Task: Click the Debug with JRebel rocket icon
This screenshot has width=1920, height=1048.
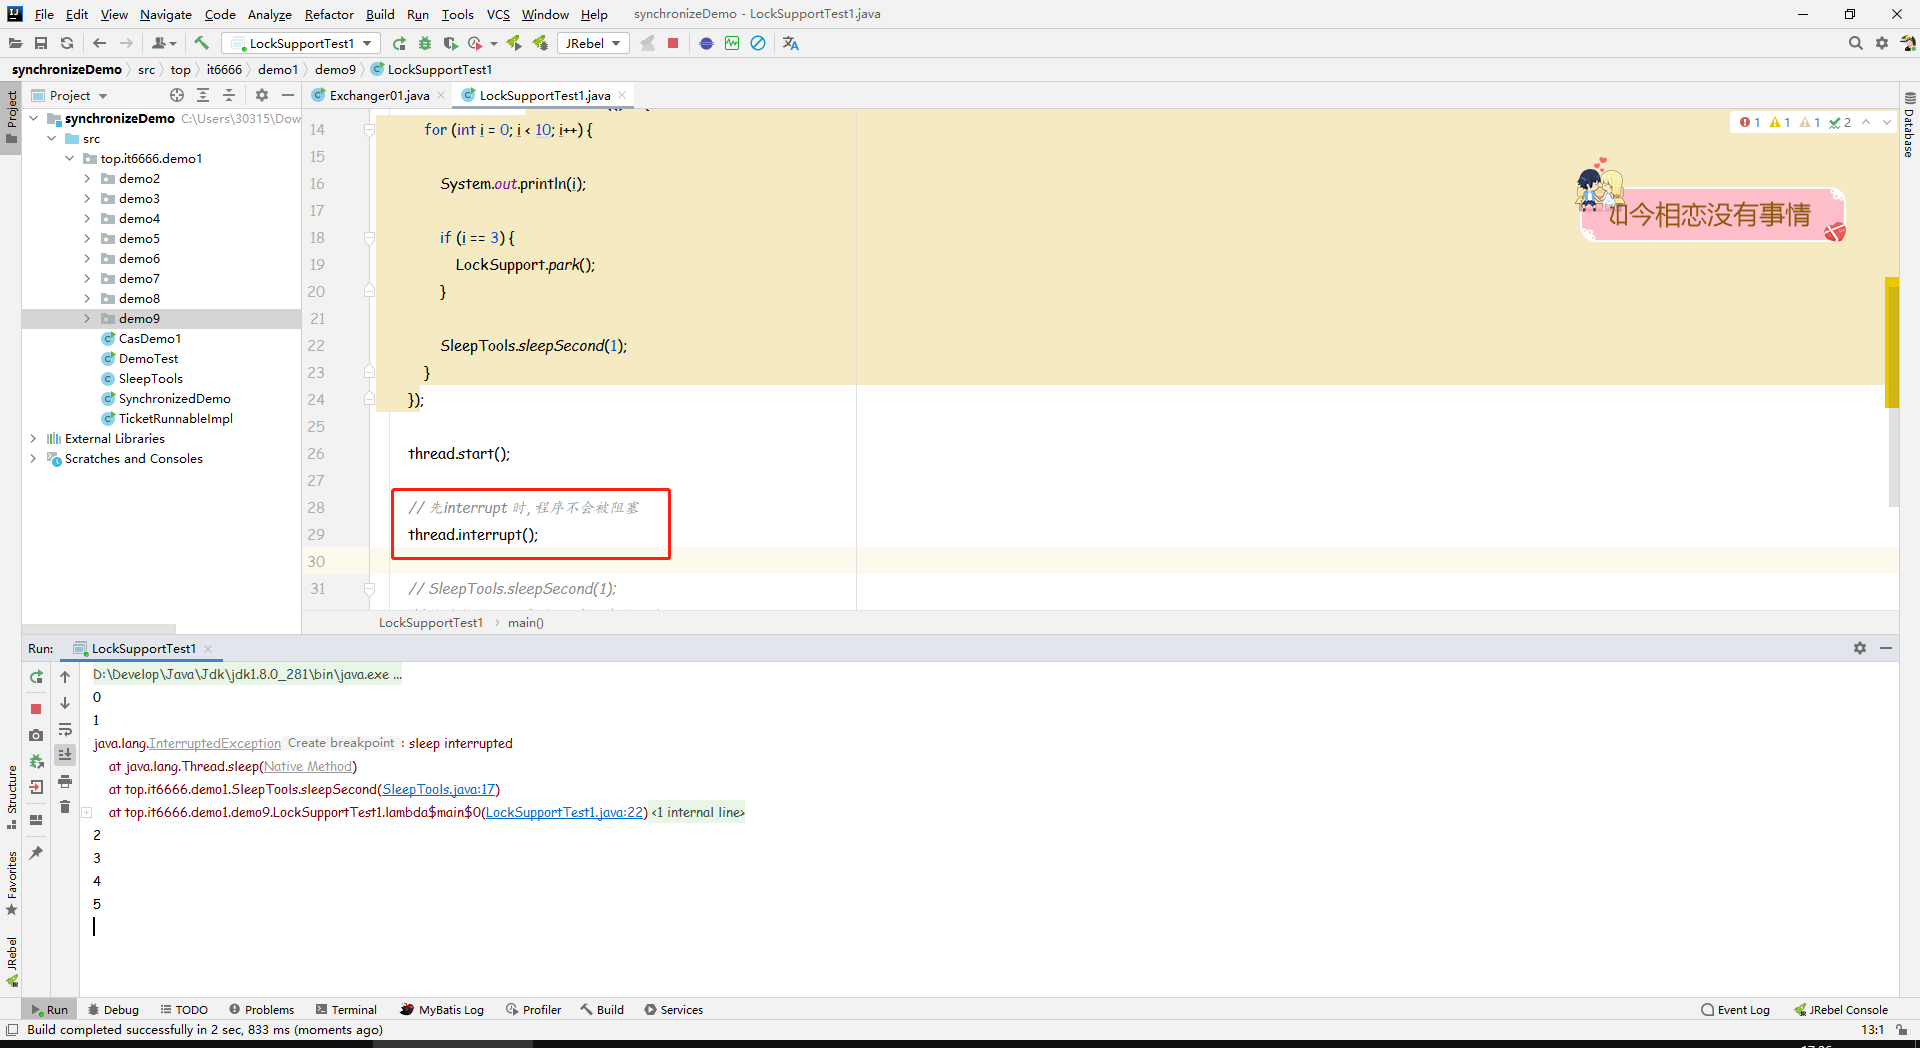Action: point(540,43)
